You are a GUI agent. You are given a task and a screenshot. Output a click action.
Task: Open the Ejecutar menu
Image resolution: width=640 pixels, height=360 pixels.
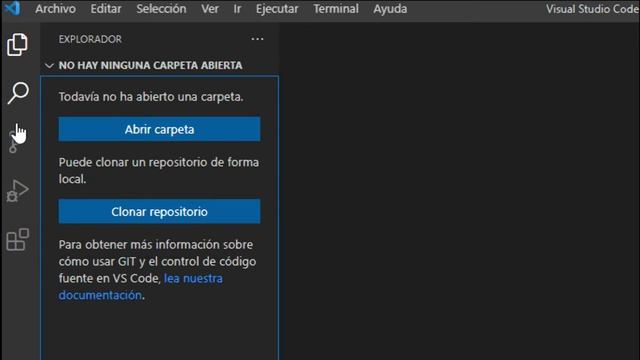point(277,9)
